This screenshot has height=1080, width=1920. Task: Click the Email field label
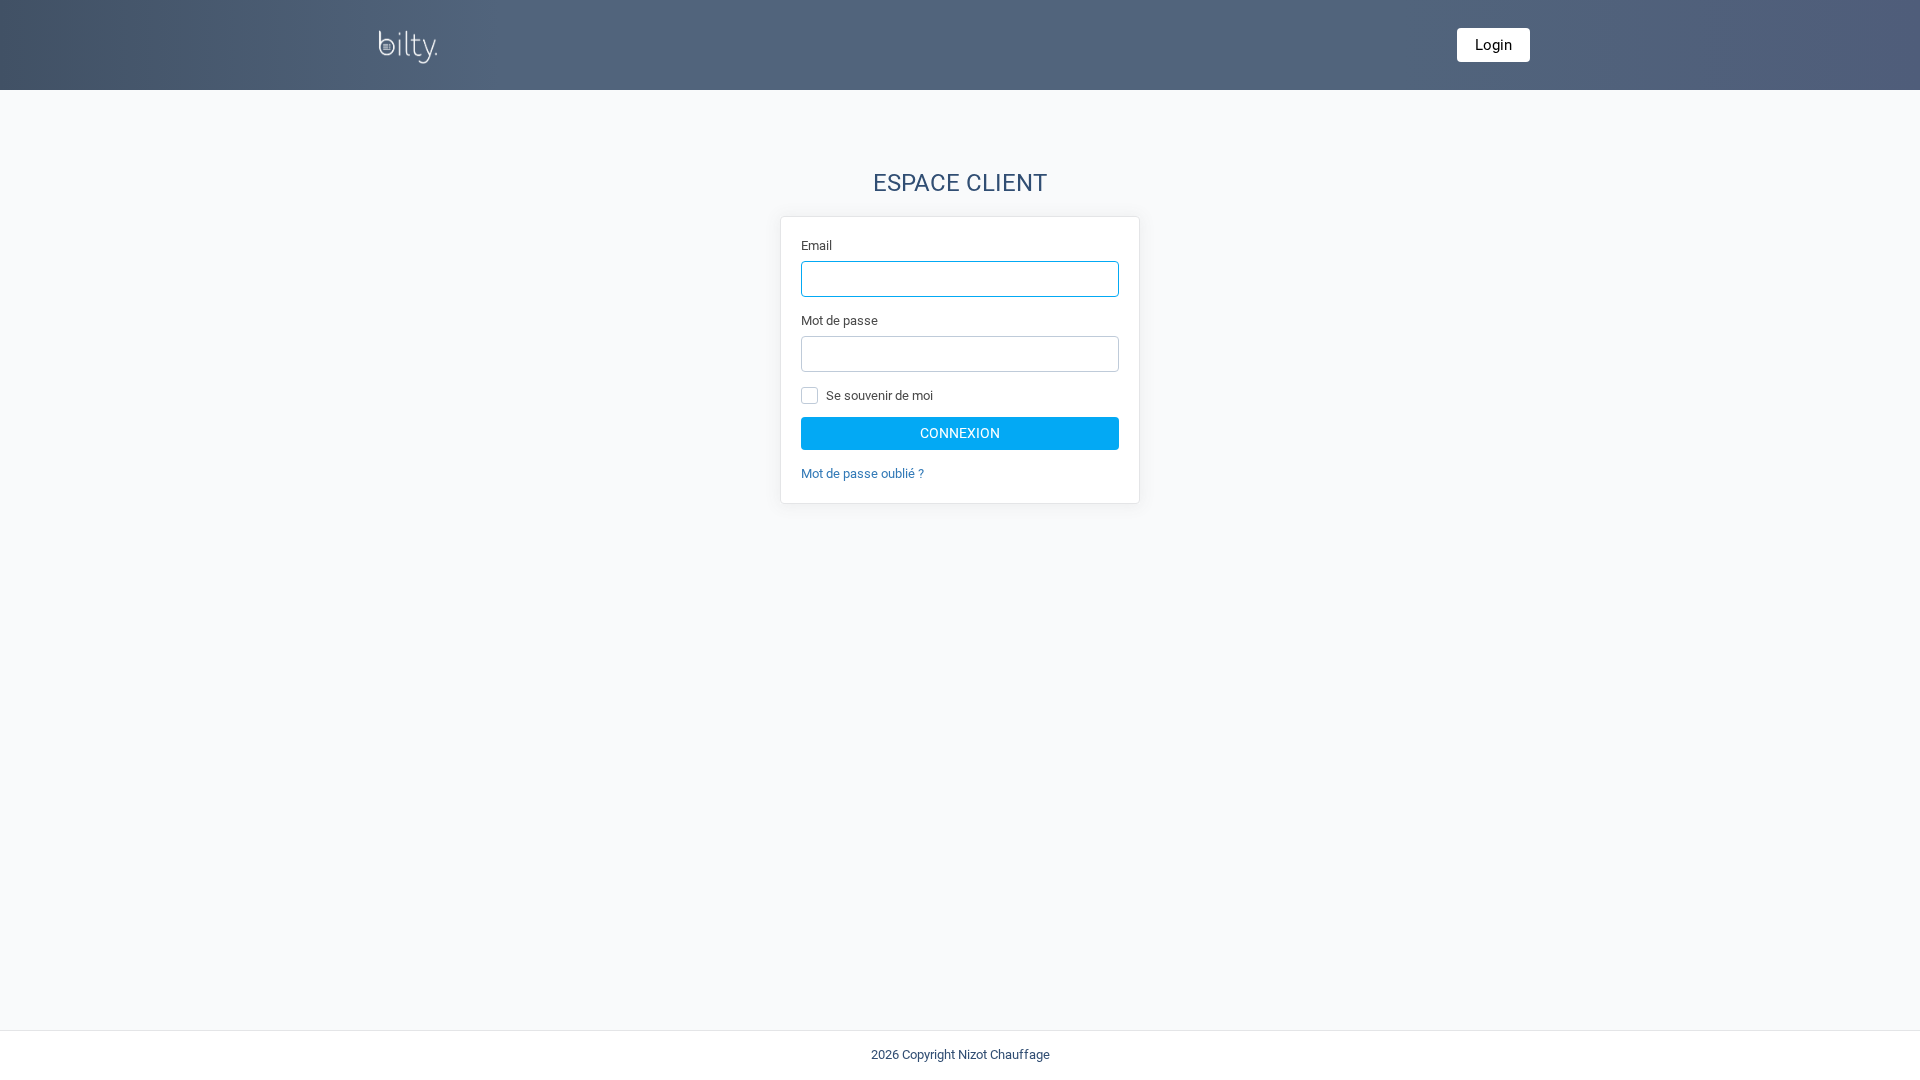click(x=816, y=246)
